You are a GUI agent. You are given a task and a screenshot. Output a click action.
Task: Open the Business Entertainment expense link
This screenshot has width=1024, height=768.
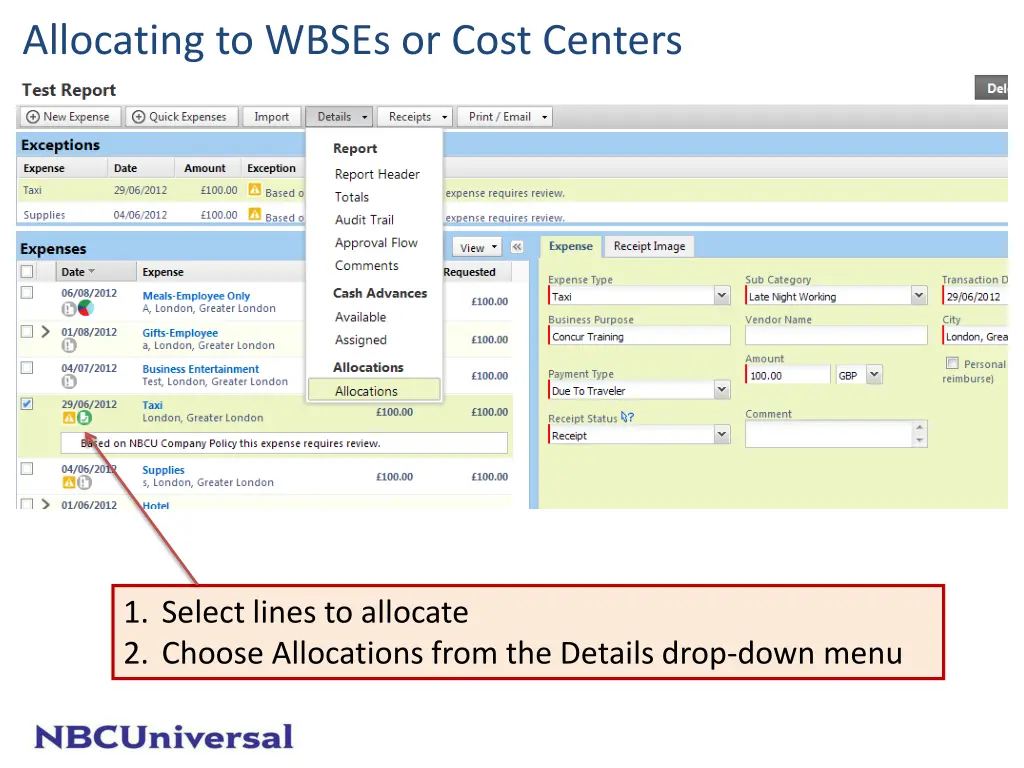point(200,369)
